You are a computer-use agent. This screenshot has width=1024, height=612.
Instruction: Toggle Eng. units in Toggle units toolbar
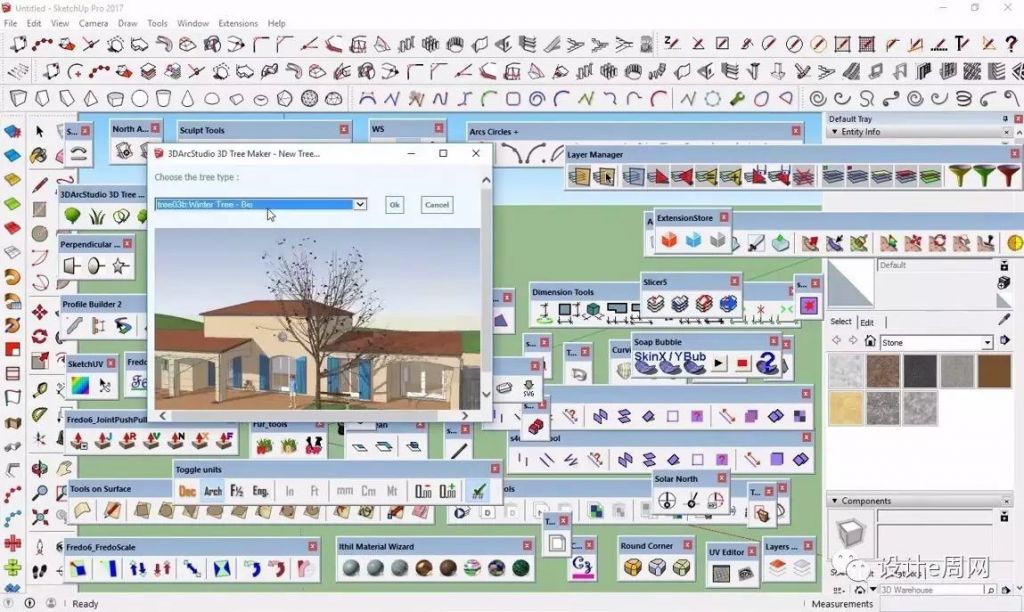point(261,491)
